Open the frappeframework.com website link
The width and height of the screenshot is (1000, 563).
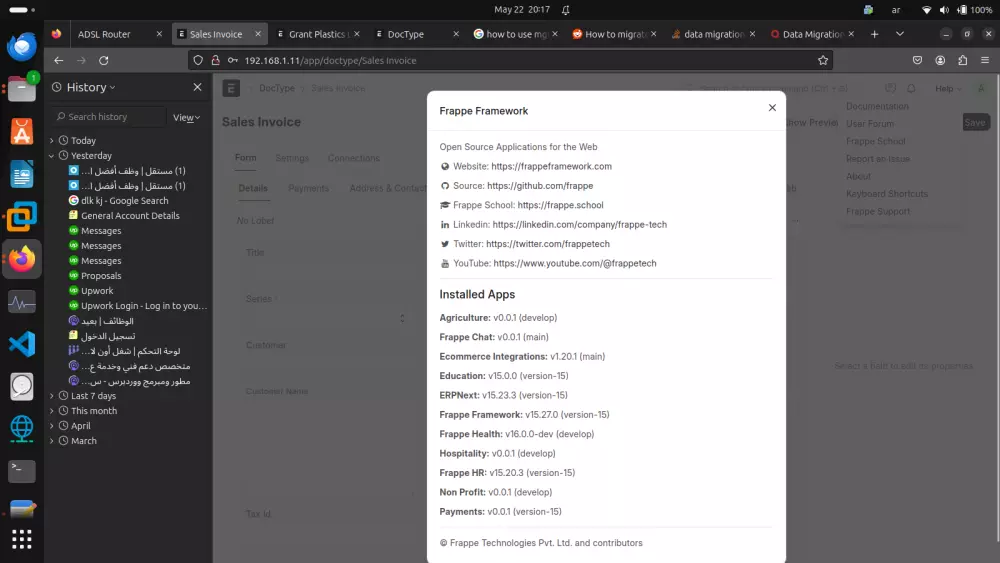551,166
